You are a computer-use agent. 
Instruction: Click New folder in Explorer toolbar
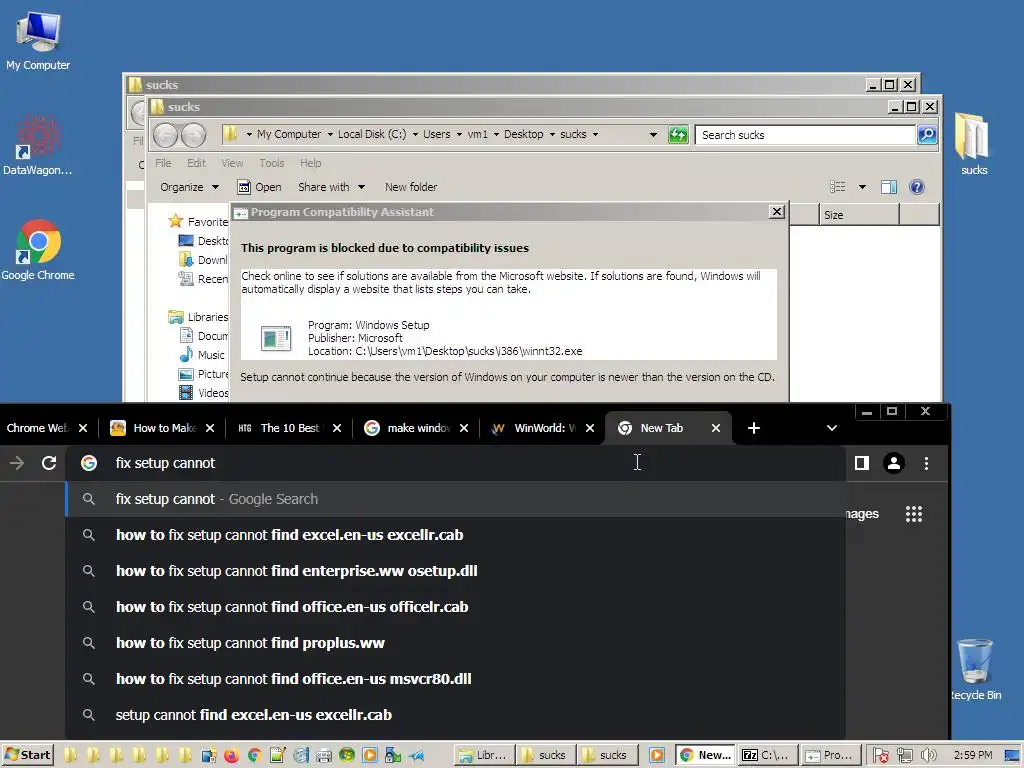(411, 187)
